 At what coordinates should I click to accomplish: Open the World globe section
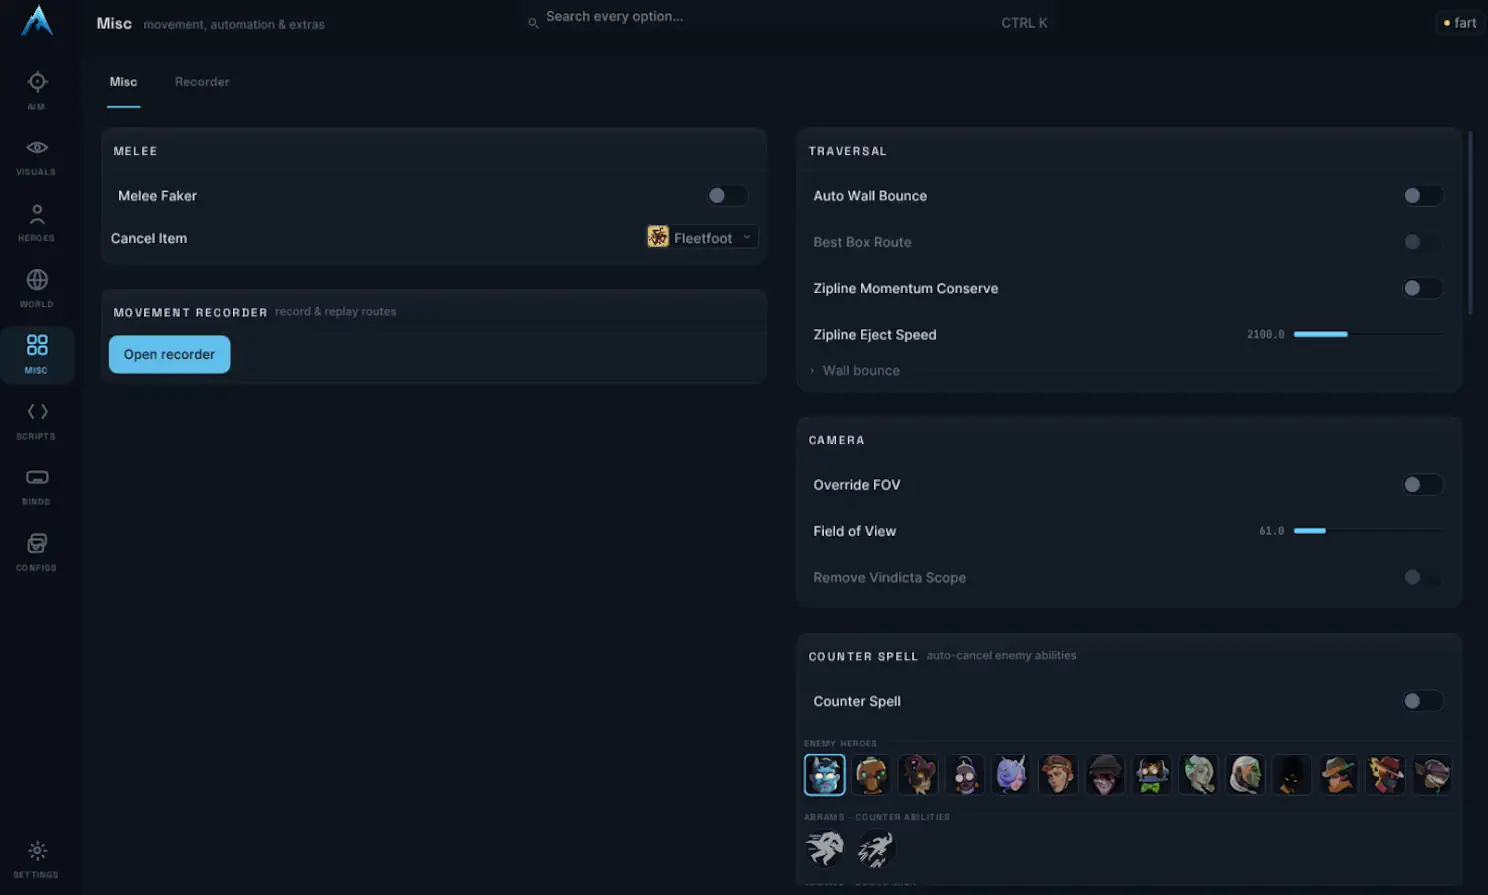click(x=37, y=288)
